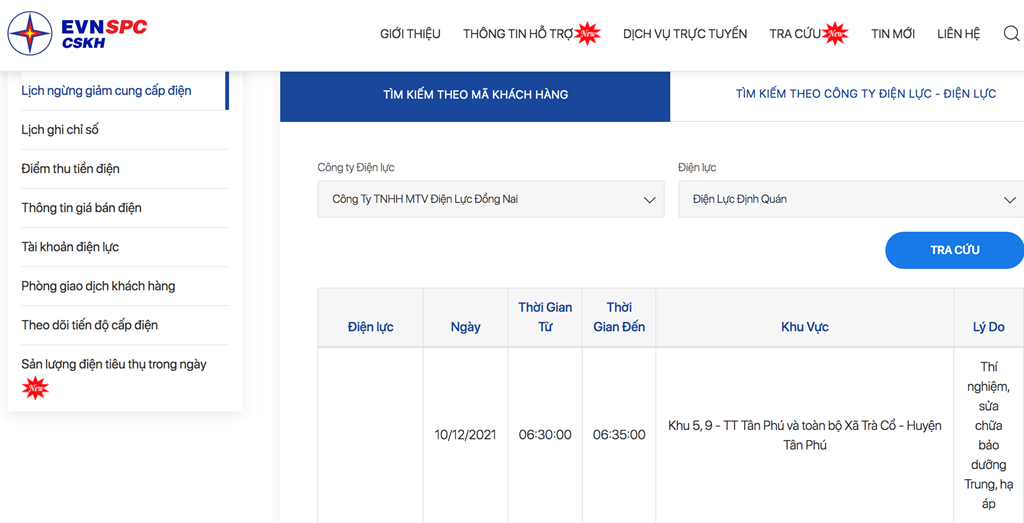The width and height of the screenshot is (1024, 523).
Task: Expand the Công ty Điện lực dropdown
Action: tap(490, 199)
